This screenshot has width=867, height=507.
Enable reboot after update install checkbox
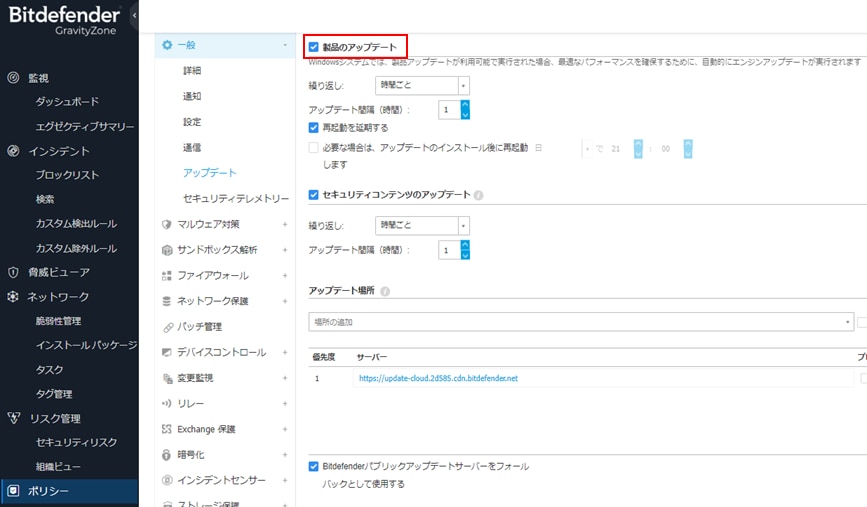[314, 148]
